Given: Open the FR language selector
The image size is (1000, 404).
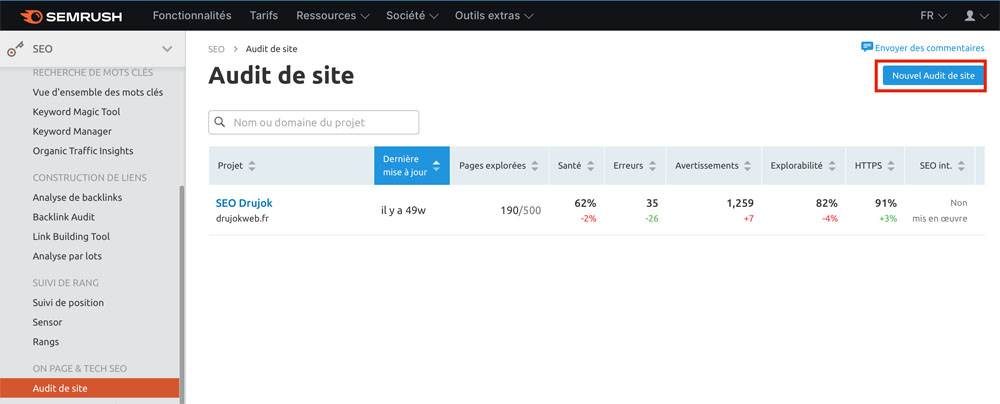Looking at the screenshot, I should coord(934,15).
